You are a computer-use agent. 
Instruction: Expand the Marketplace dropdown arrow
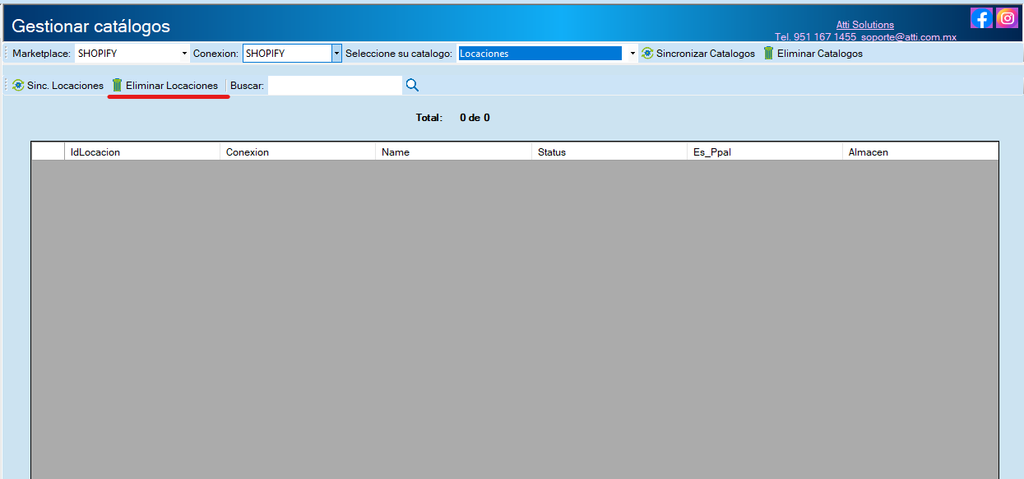click(x=185, y=53)
